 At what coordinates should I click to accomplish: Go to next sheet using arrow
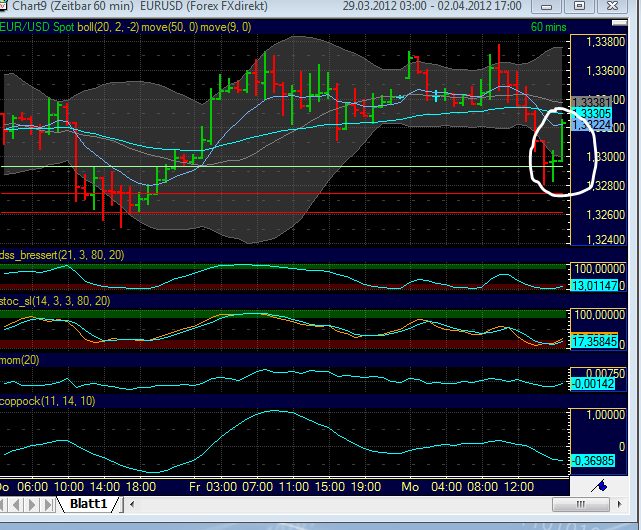32,505
